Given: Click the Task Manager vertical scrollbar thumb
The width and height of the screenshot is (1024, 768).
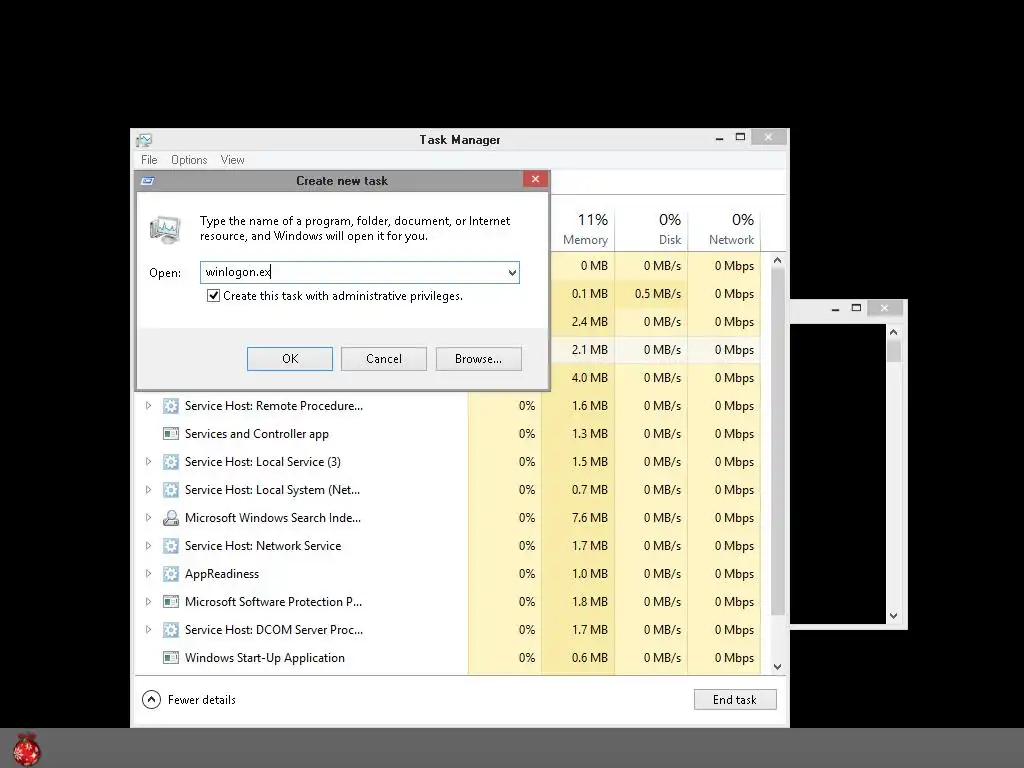Looking at the screenshot, I should click(777, 441).
